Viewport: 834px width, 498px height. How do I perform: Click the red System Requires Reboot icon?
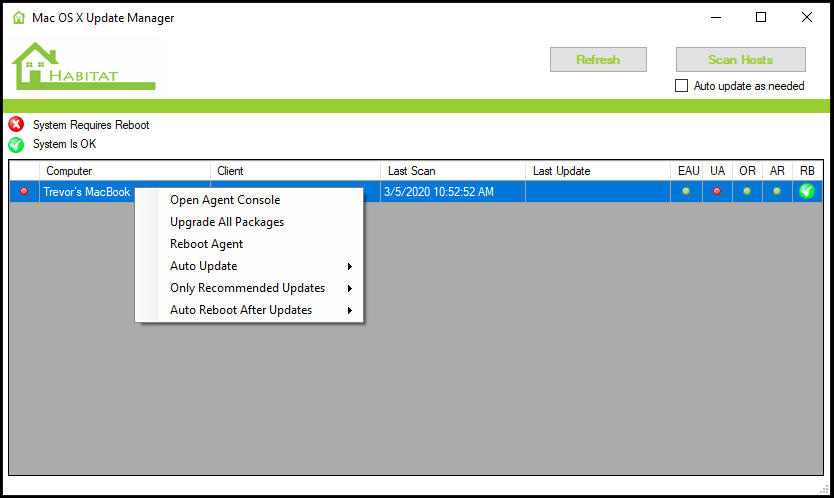(16, 125)
